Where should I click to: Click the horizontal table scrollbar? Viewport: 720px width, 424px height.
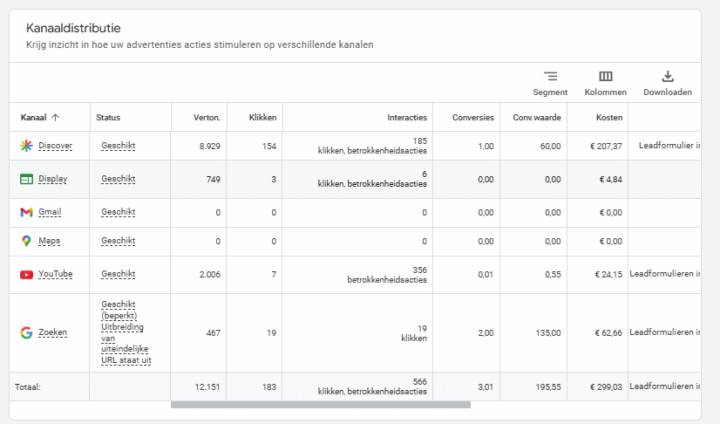tap(321, 405)
